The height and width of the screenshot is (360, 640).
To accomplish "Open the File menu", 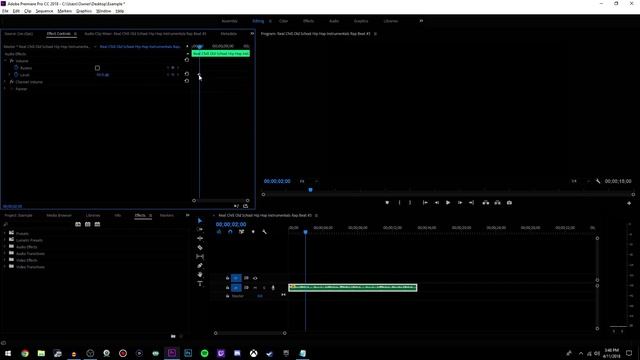I will point(5,11).
